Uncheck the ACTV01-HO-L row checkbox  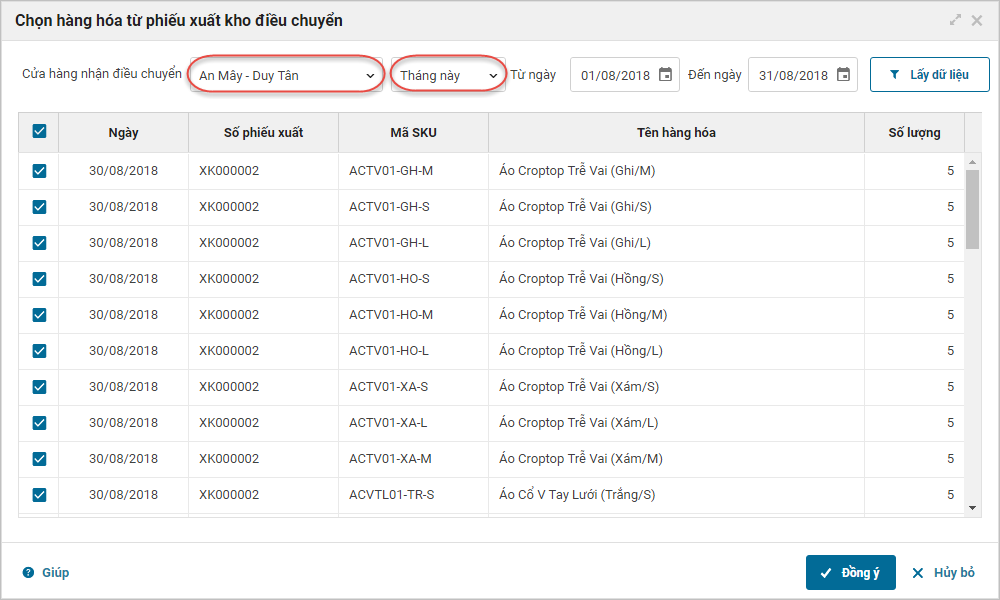click(39, 351)
